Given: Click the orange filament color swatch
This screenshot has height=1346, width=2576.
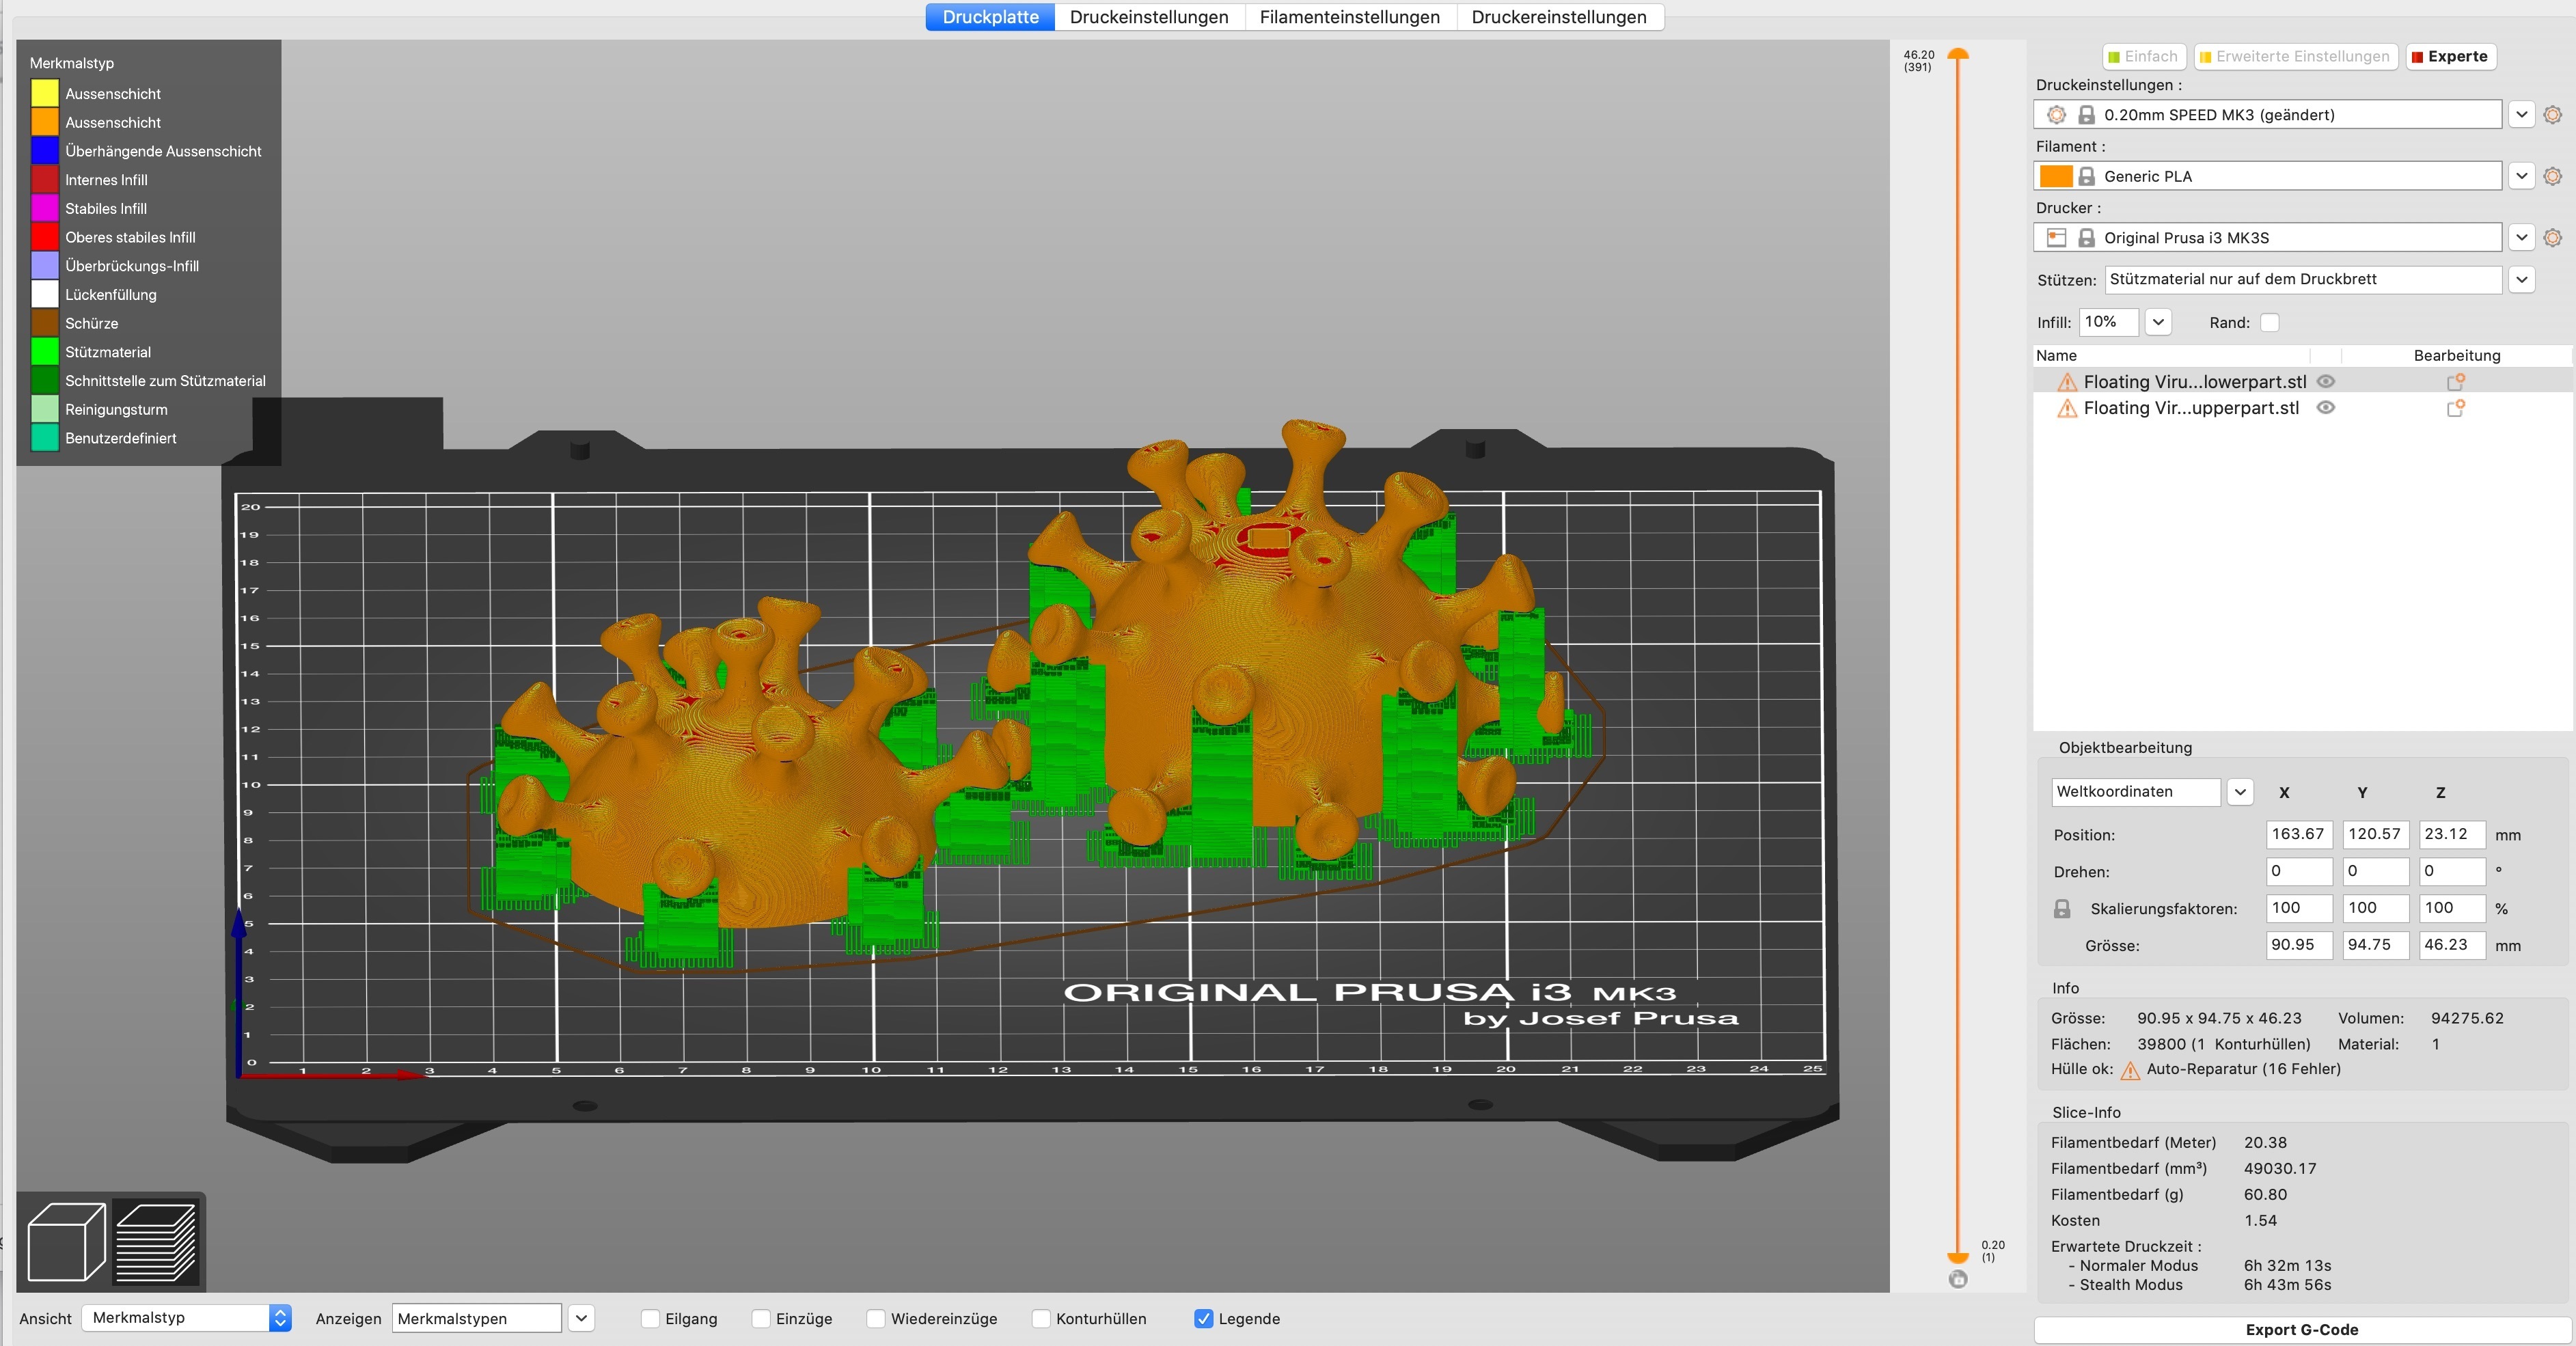Looking at the screenshot, I should [2055, 176].
